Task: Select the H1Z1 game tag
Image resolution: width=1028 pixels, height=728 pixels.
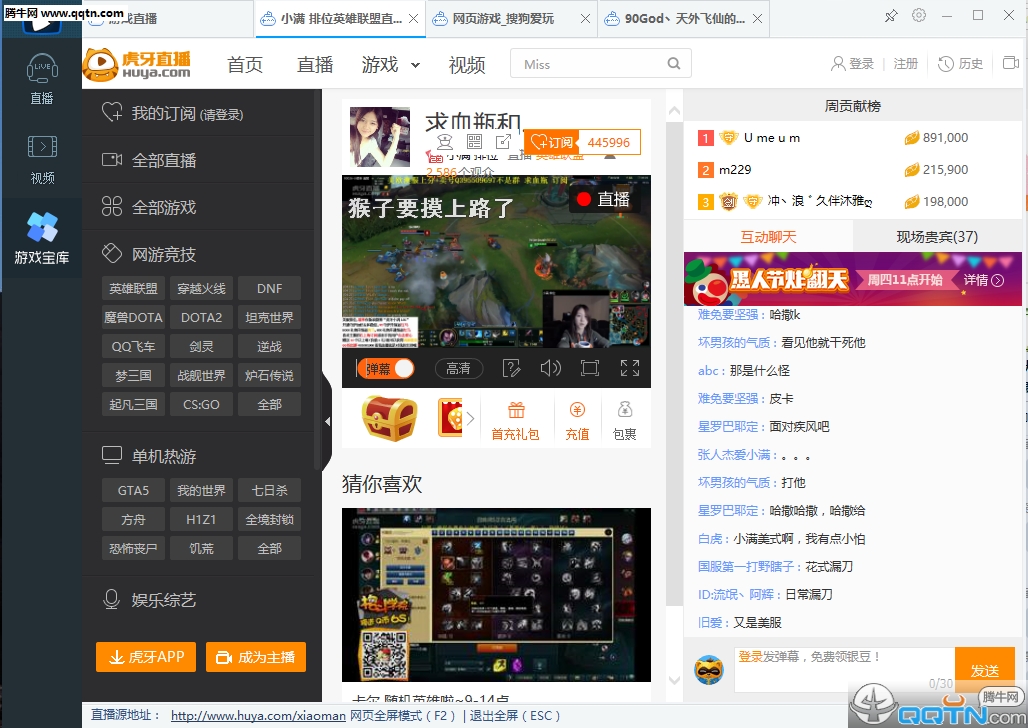Action: click(x=201, y=519)
